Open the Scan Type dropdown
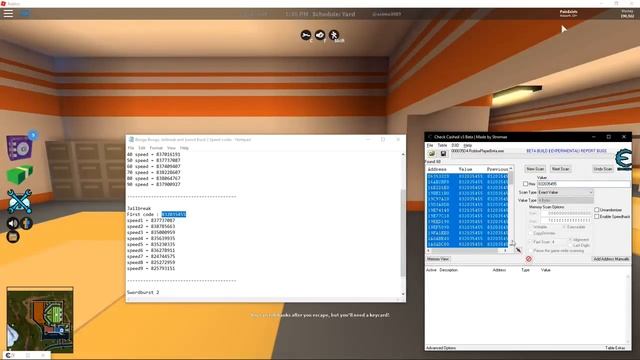The width and height of the screenshot is (640, 360). (565, 192)
